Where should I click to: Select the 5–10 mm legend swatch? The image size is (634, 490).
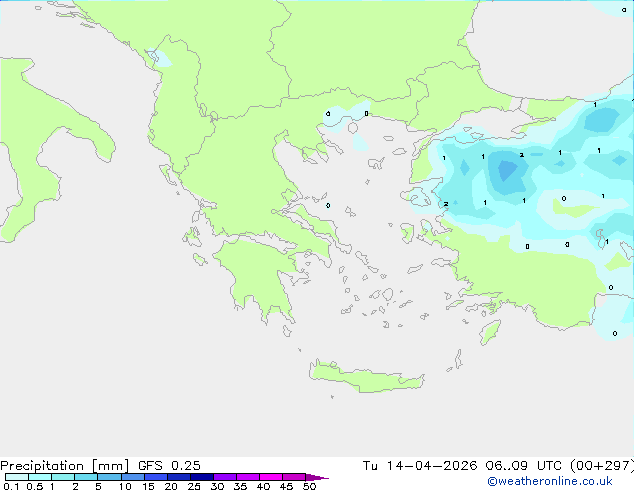(109, 477)
